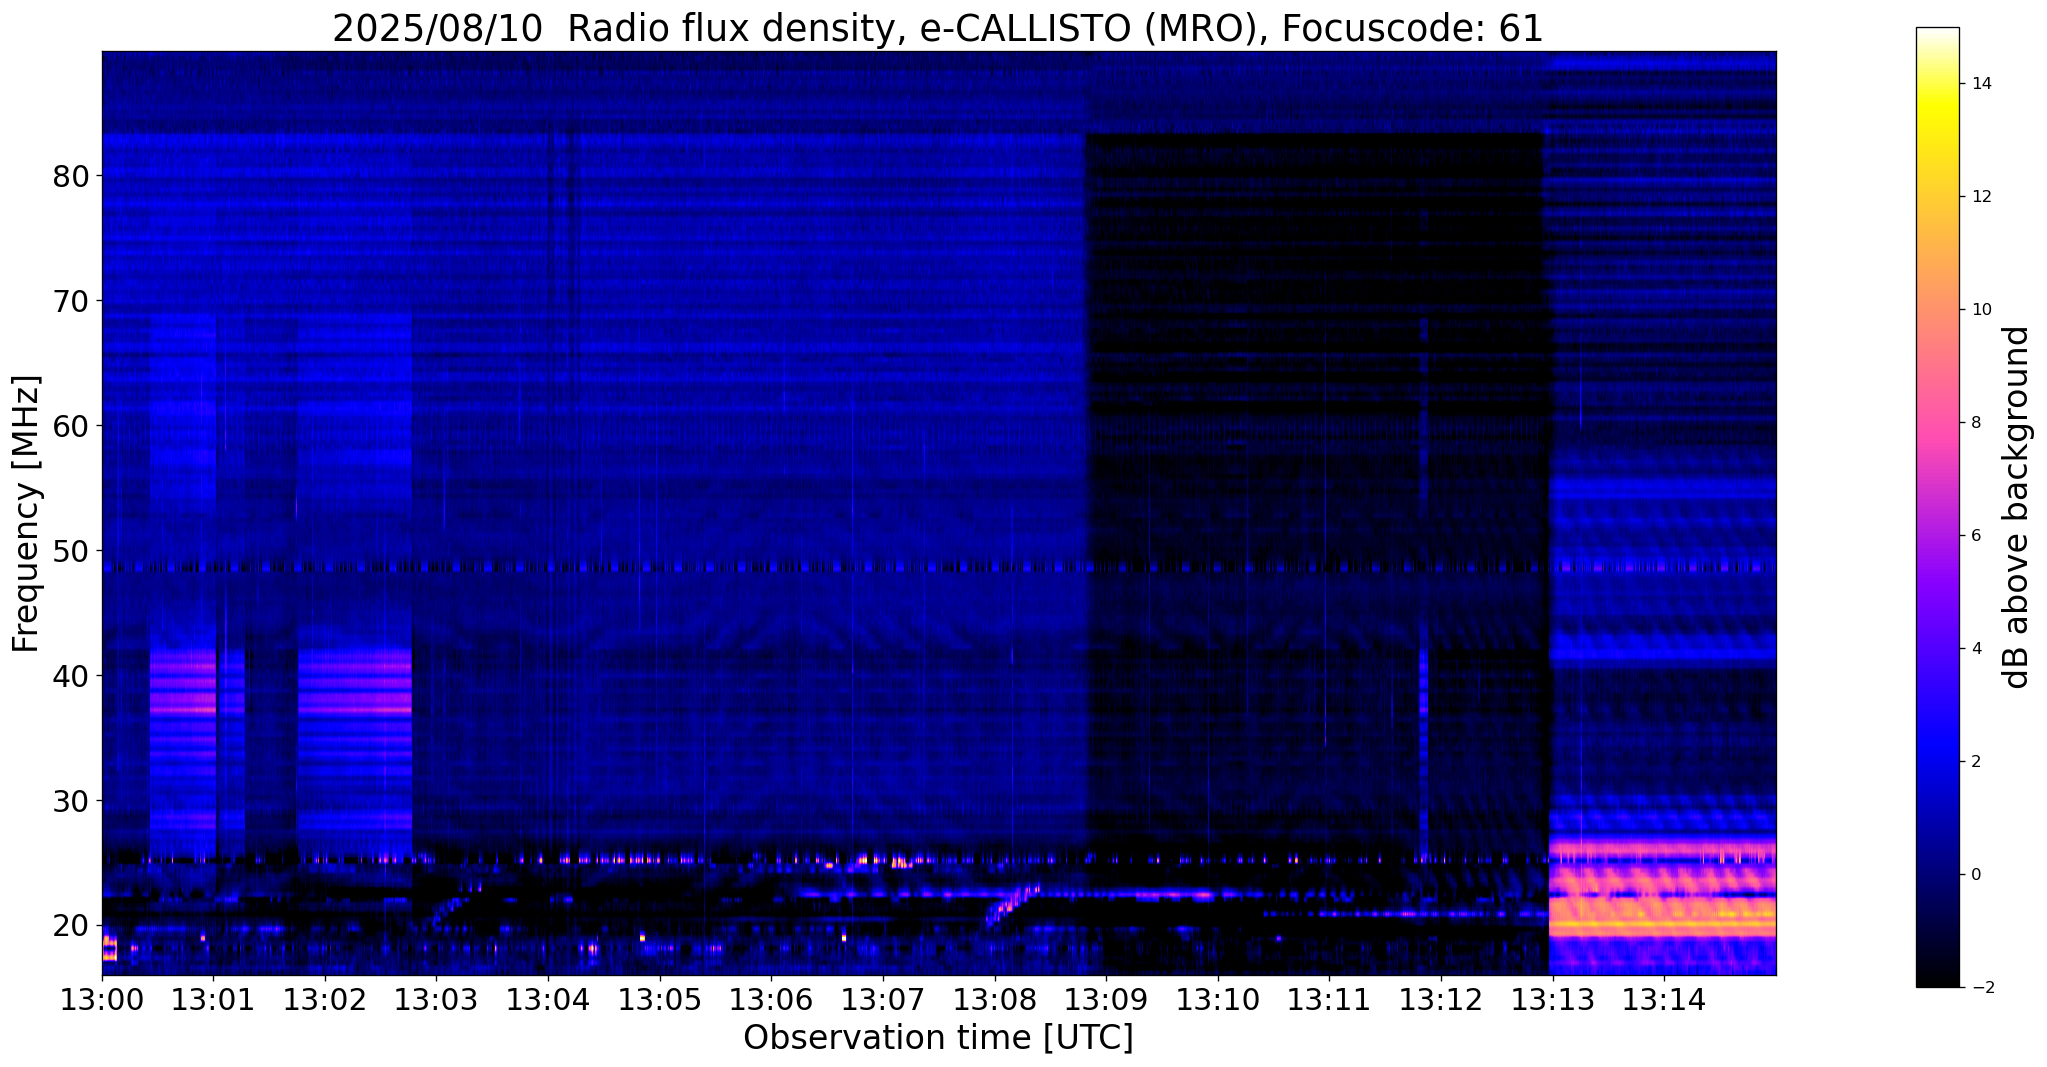
Task: Click the blue lower section of the colorbar
Action: click(1937, 760)
